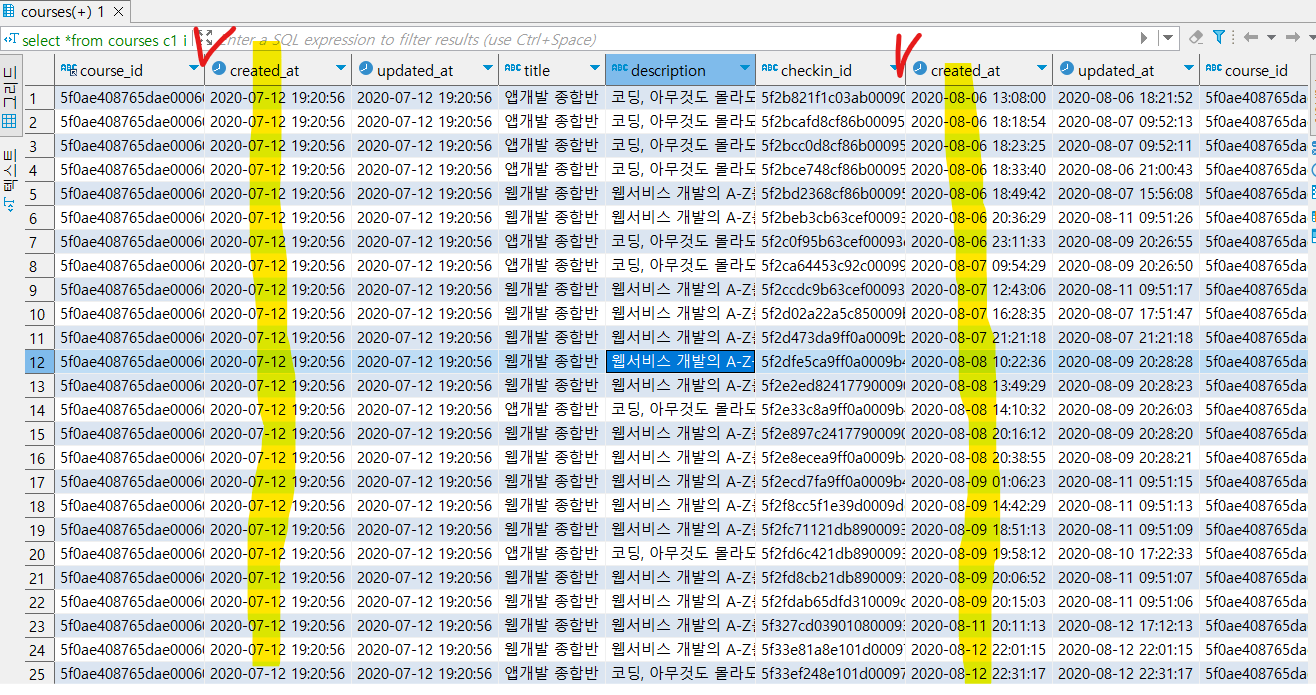Screen dimensions: 1316x695
Task: Select row number 25 header
Action: (x=39, y=673)
